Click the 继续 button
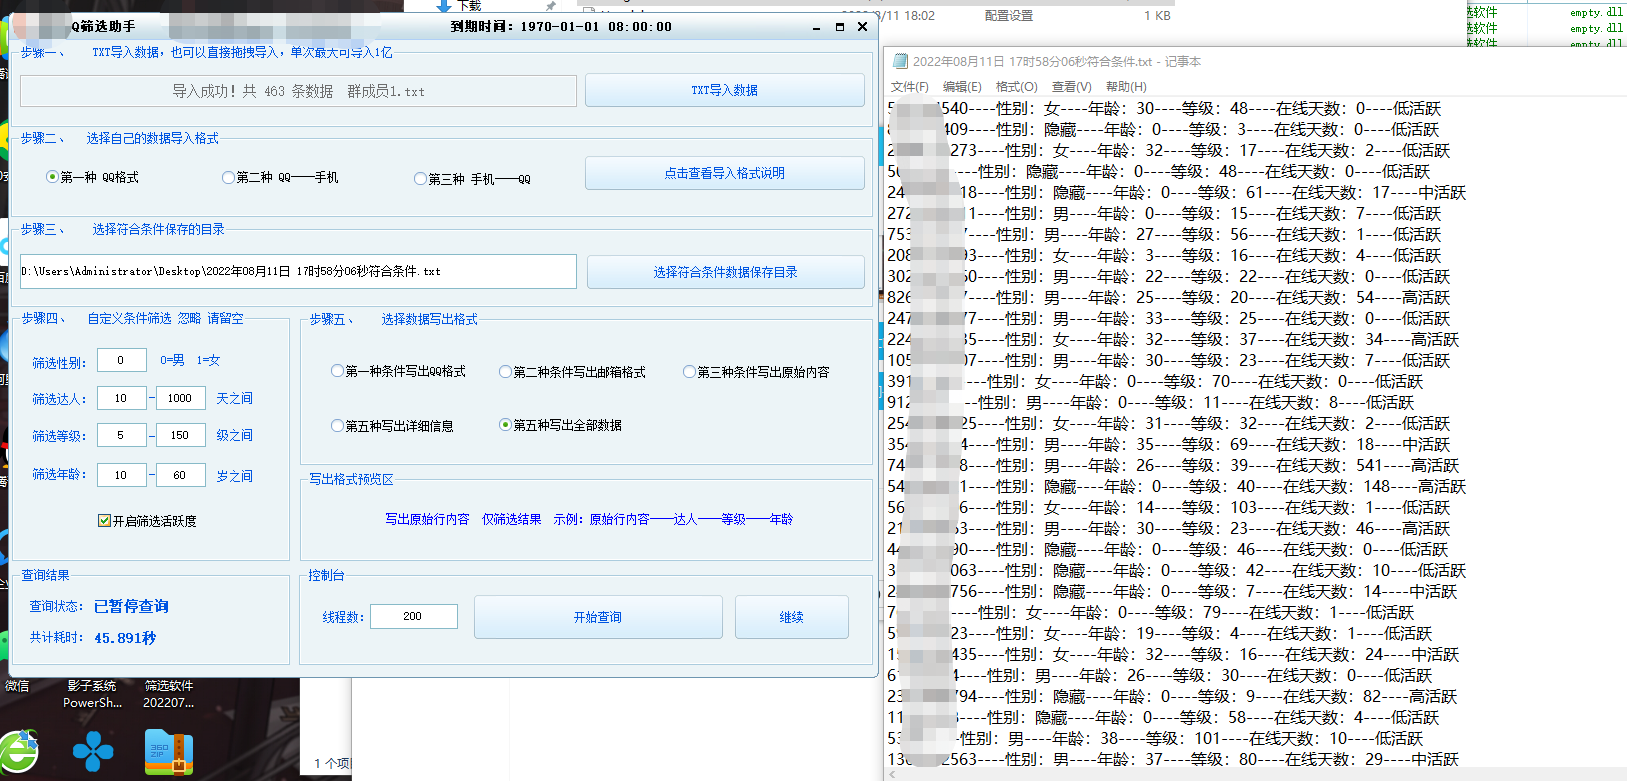The width and height of the screenshot is (1627, 781). pos(792,617)
